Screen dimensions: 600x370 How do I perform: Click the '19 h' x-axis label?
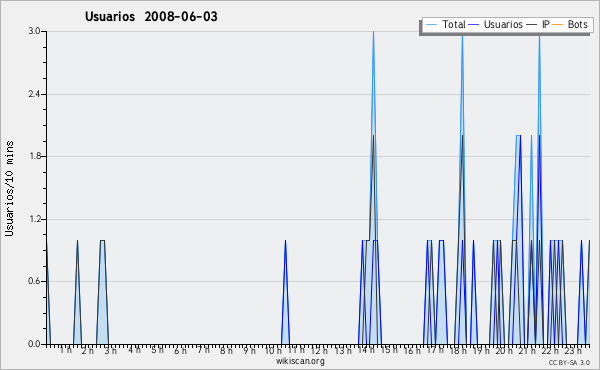(x=481, y=350)
